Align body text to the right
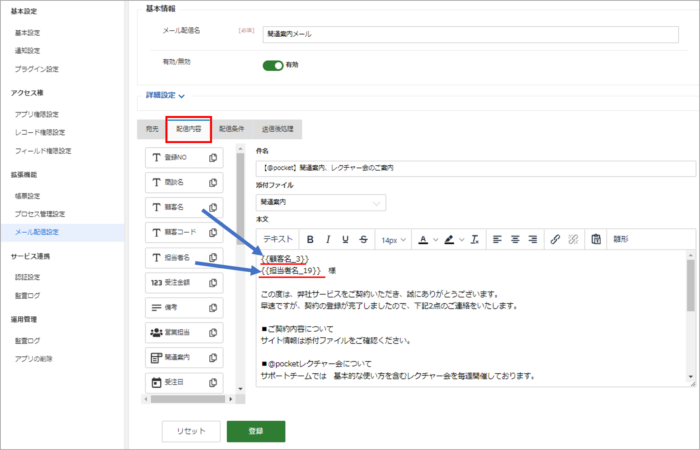The width and height of the screenshot is (700, 450). pos(533,240)
